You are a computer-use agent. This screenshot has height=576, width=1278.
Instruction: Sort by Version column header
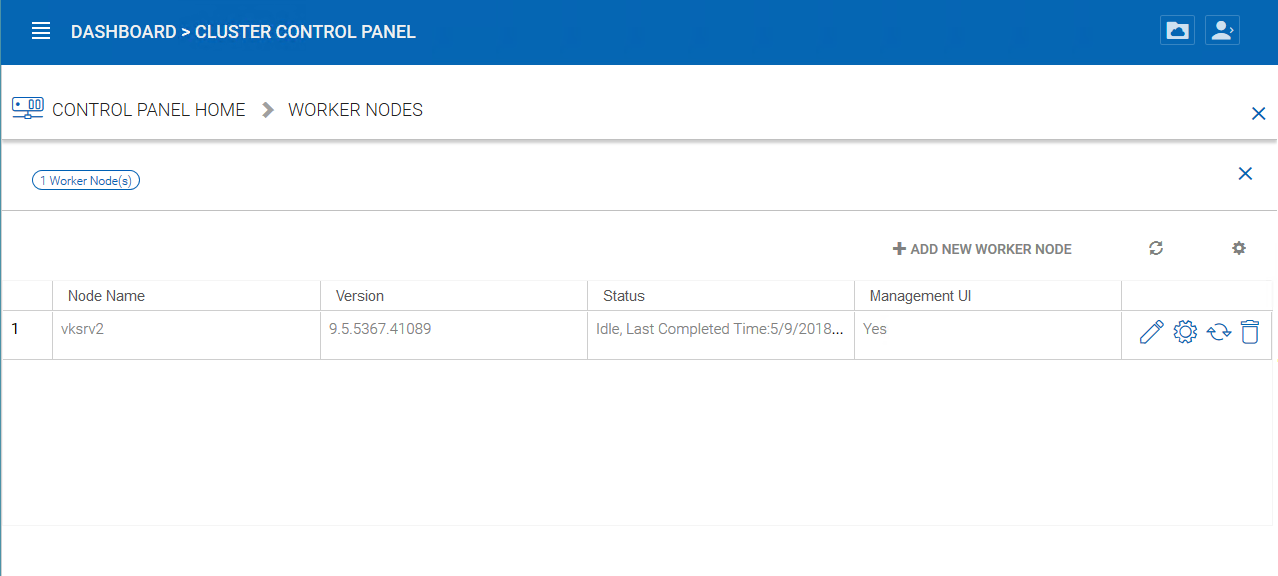coord(454,296)
